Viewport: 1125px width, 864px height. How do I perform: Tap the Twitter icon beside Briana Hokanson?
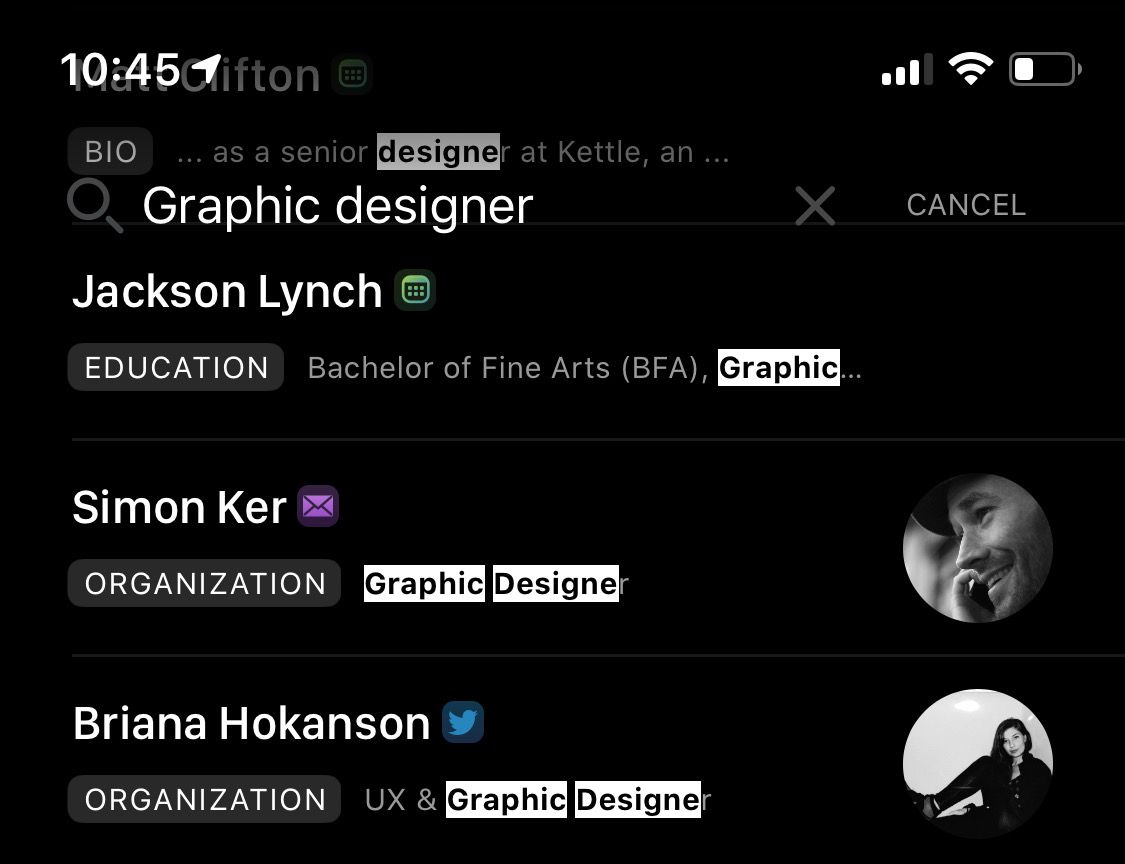(x=463, y=722)
